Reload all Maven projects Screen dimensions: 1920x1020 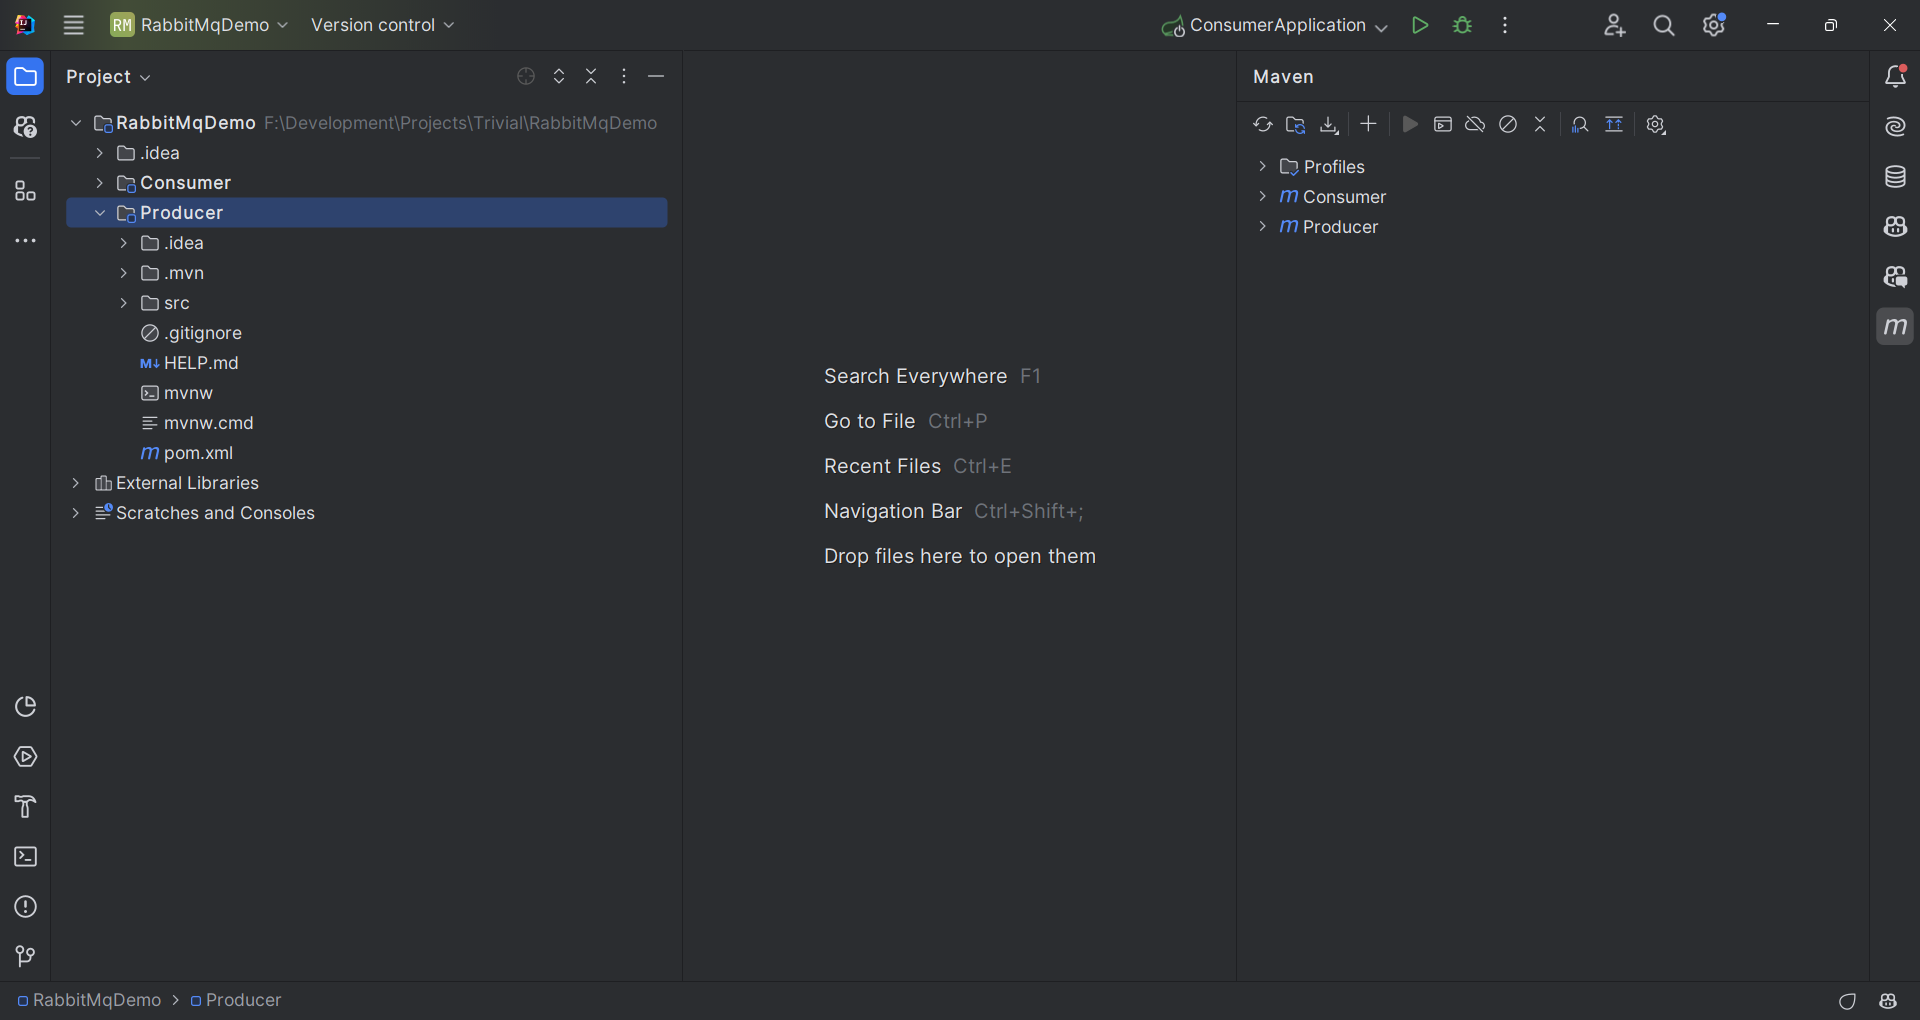coord(1262,125)
